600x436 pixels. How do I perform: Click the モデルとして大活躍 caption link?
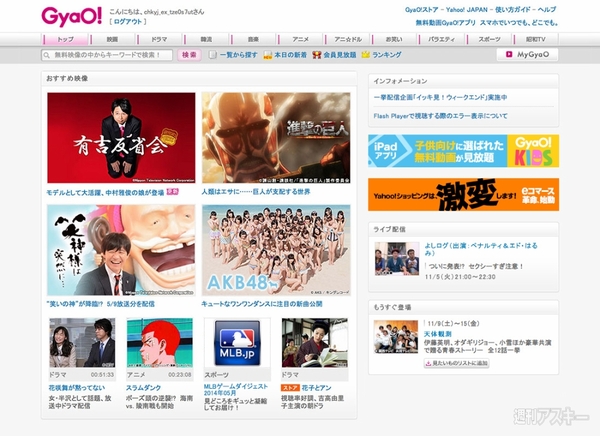[105, 193]
